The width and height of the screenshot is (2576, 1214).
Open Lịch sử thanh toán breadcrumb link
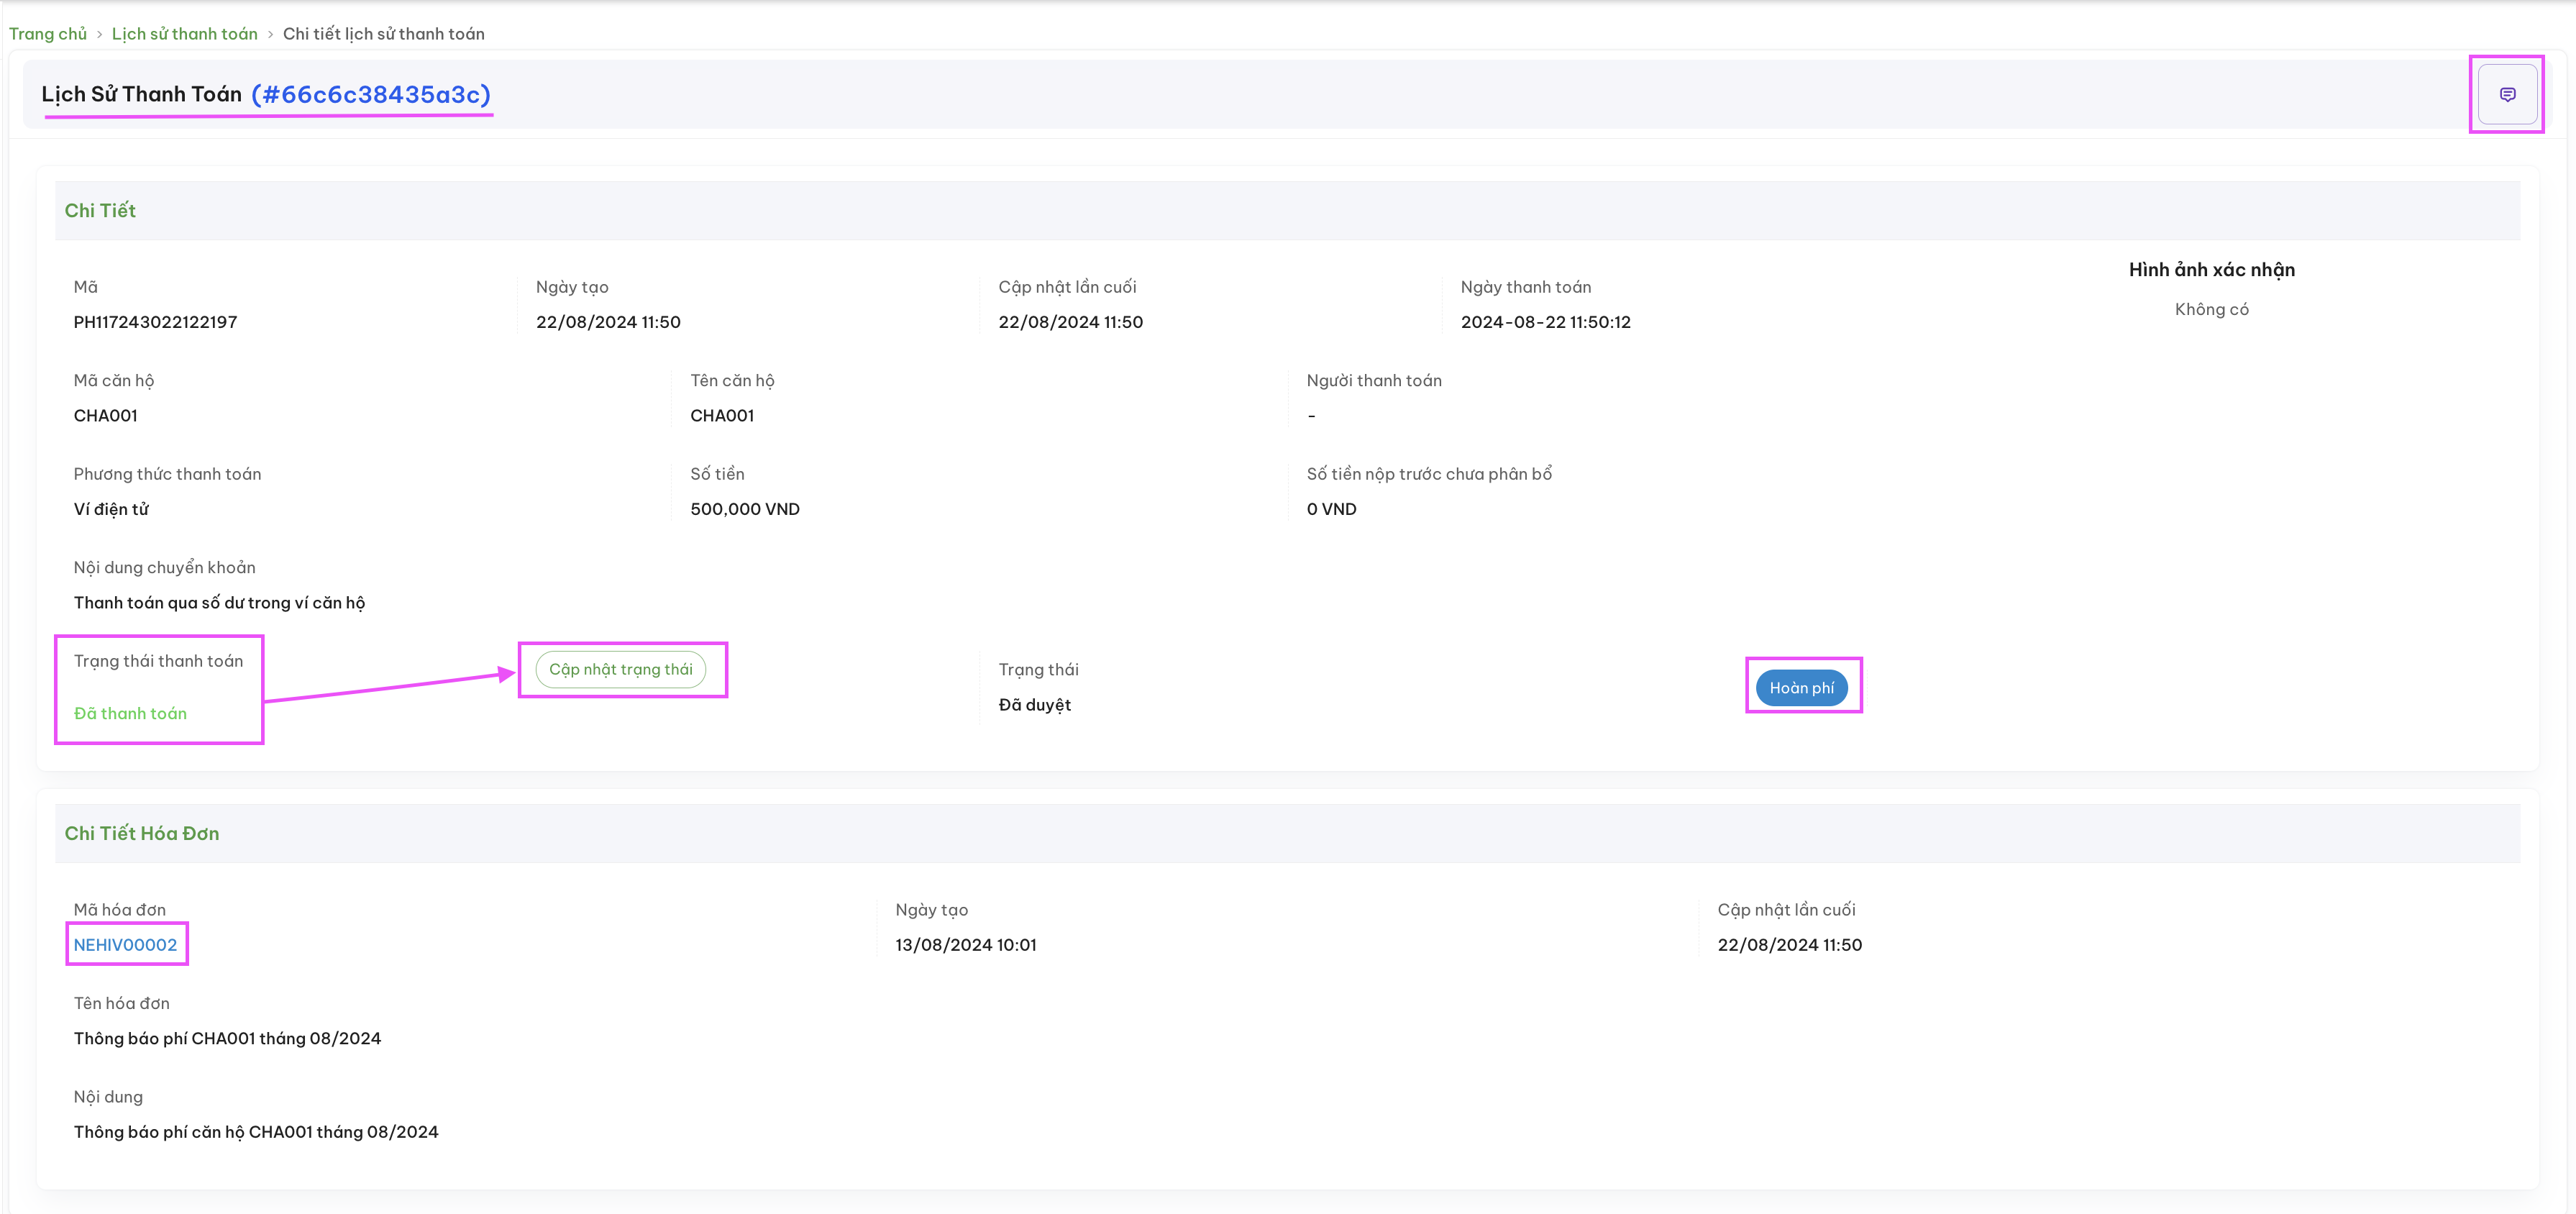(185, 34)
